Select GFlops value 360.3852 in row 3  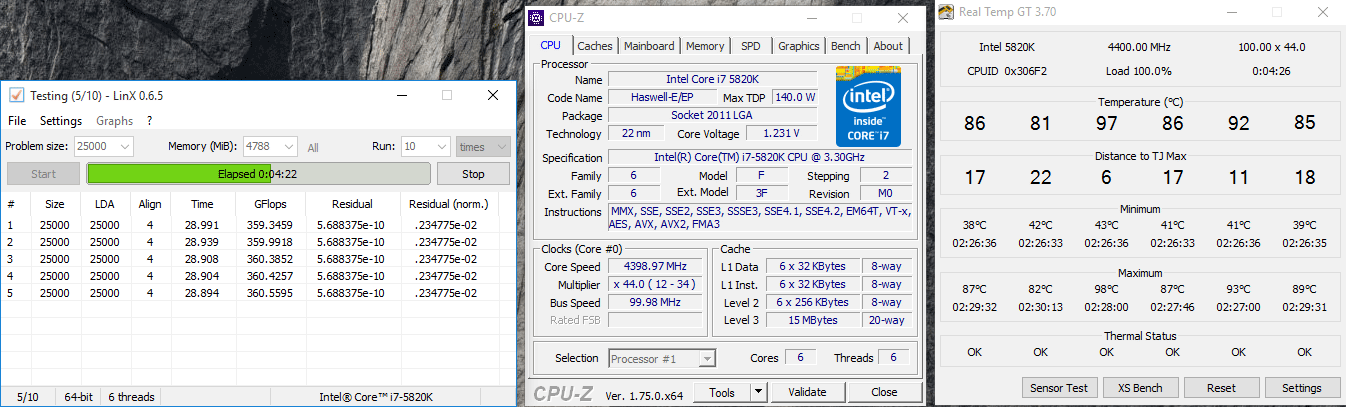coord(269,259)
